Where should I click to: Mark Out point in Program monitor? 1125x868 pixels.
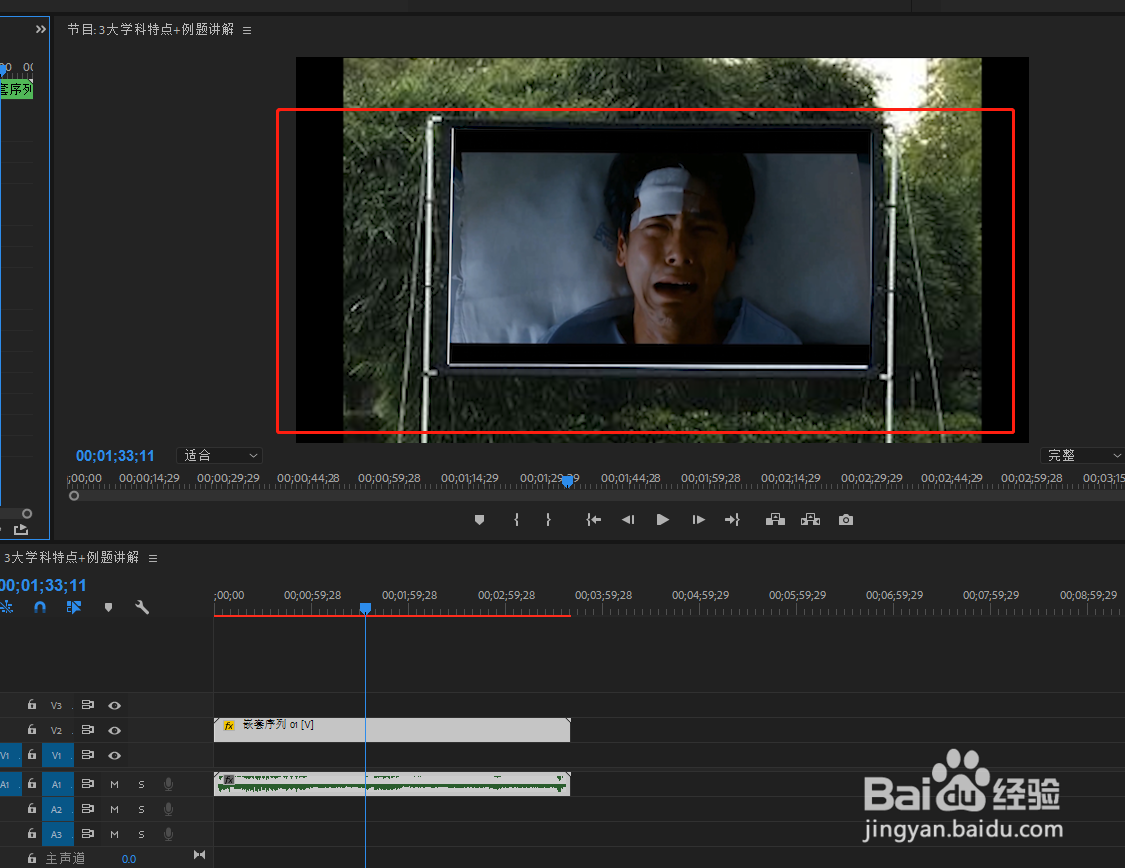(x=548, y=520)
